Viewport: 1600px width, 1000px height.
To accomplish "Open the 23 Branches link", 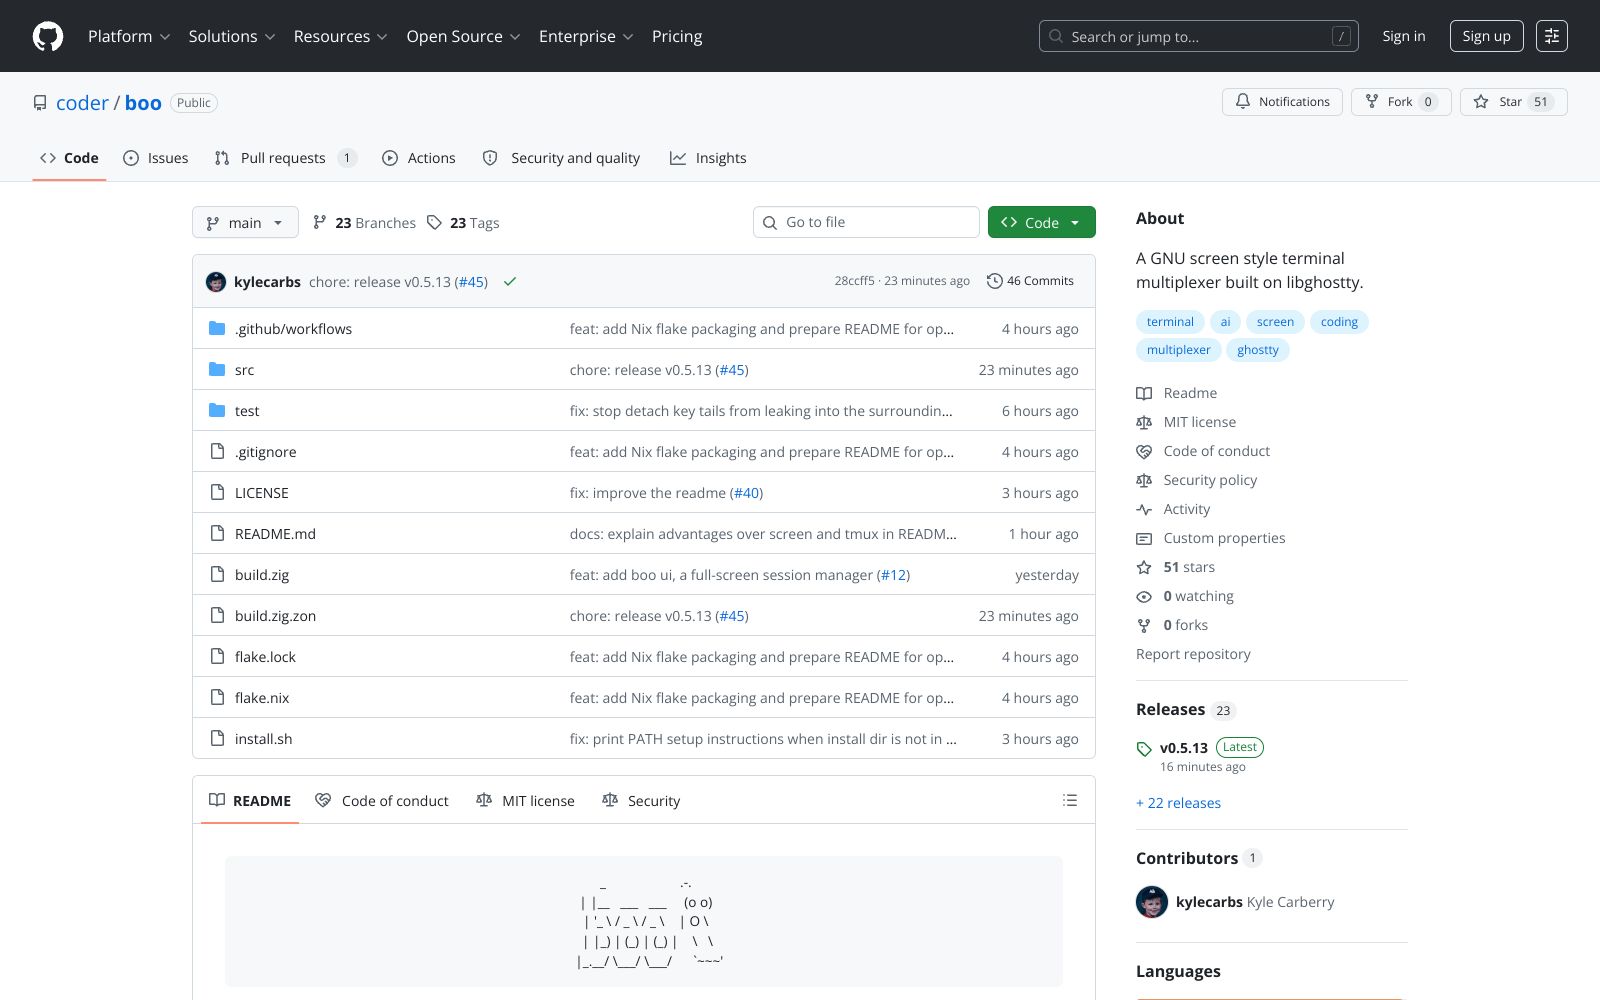I will click(364, 222).
